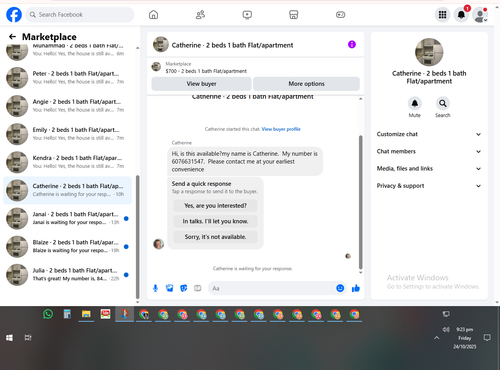
Task: Expand the Chat members section
Action: click(429, 151)
